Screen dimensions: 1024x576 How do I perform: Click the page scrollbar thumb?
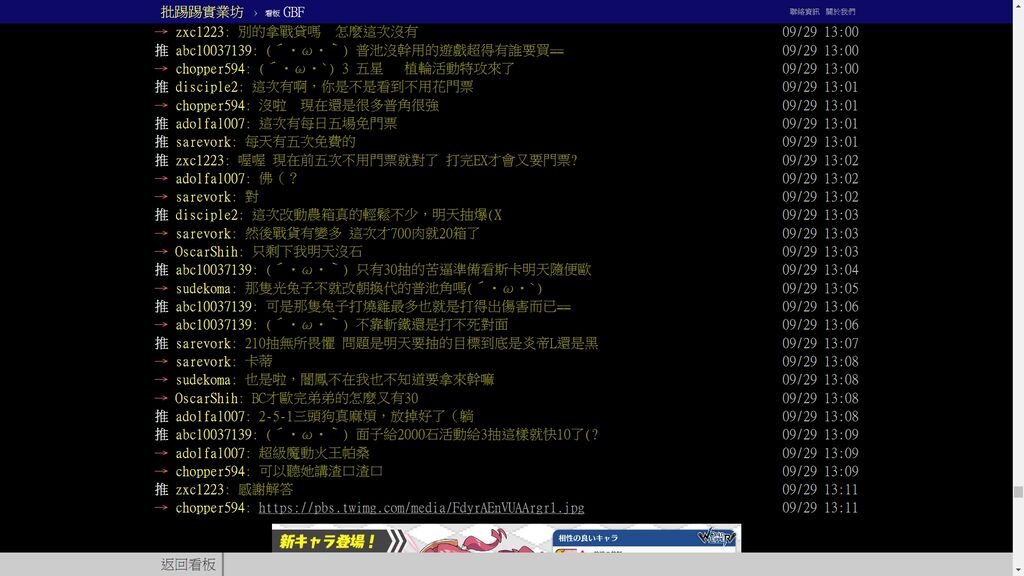coord(1018,492)
